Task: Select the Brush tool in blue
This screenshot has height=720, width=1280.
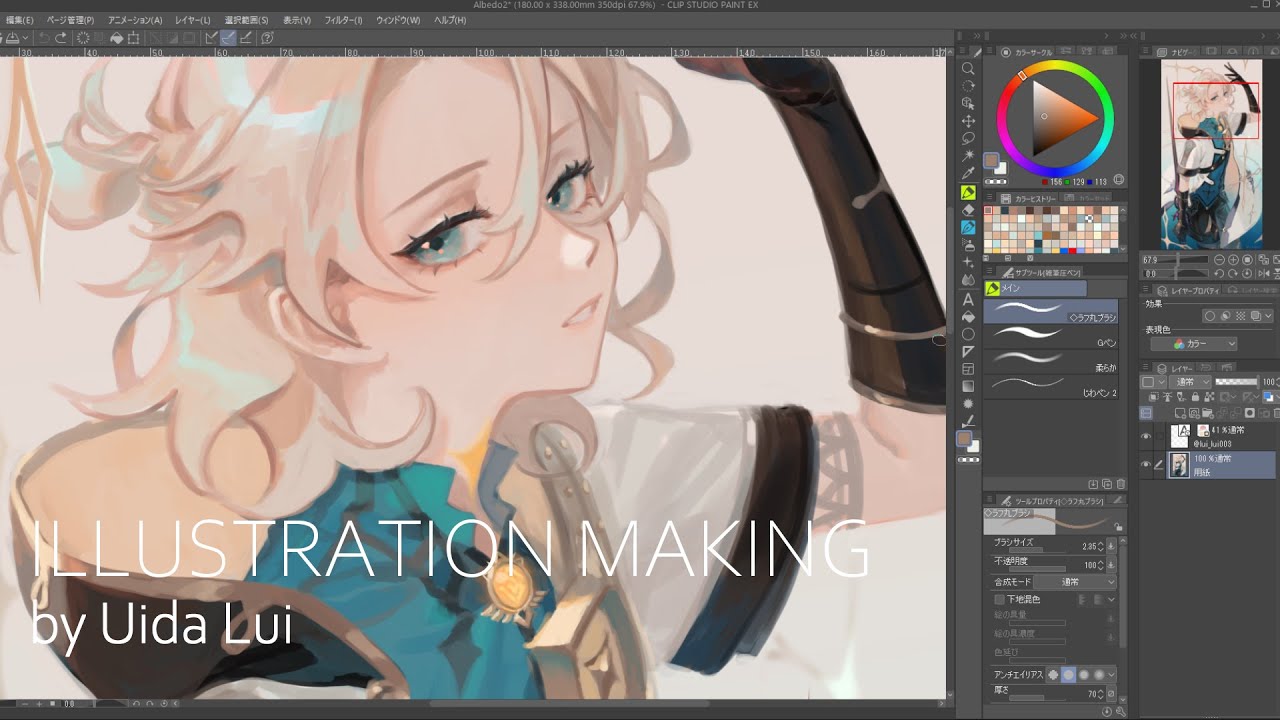Action: tap(968, 228)
